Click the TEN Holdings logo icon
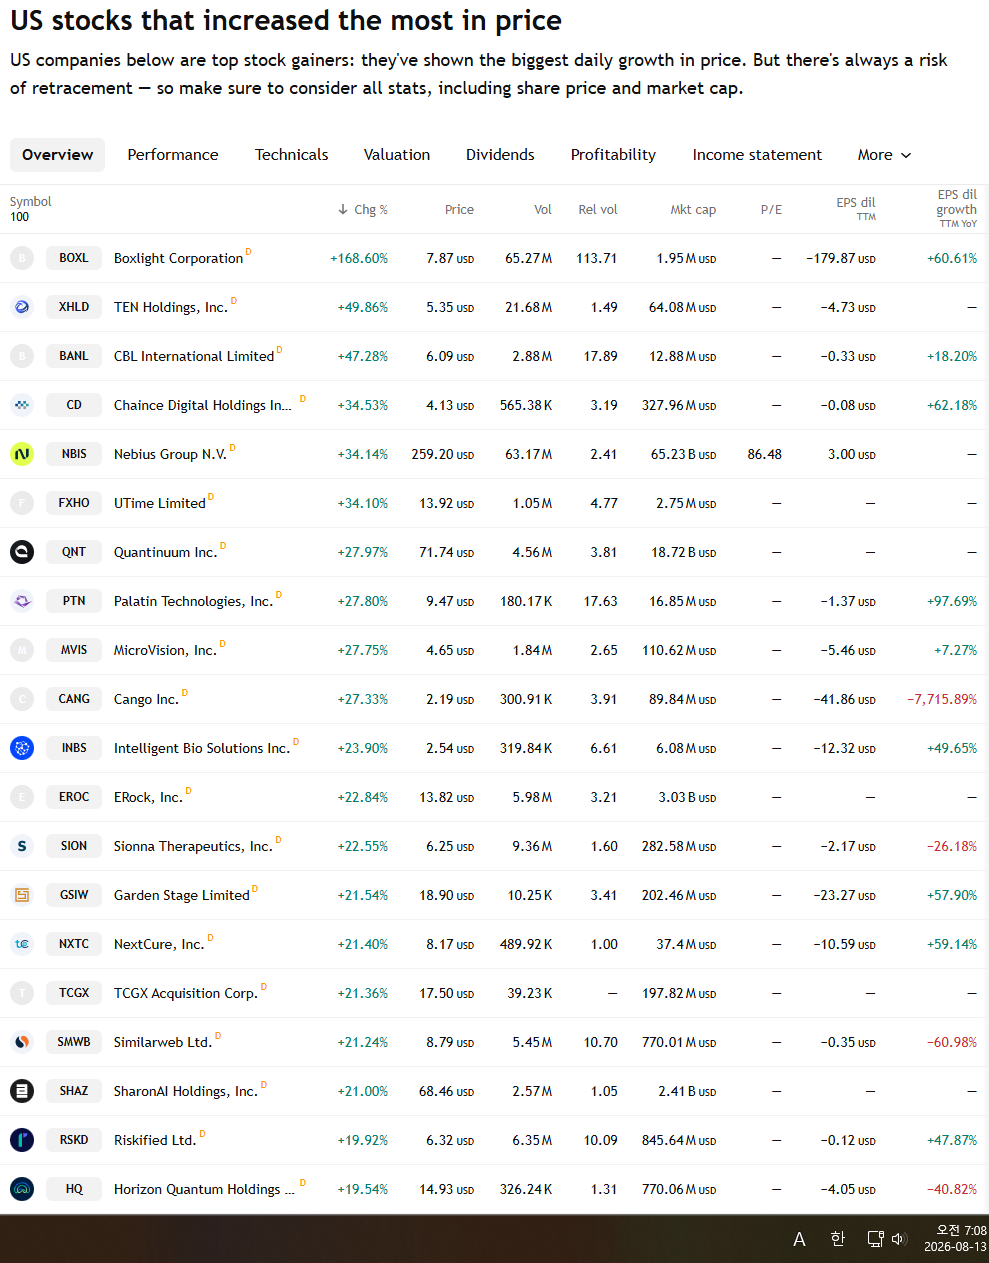989x1263 pixels. [22, 307]
